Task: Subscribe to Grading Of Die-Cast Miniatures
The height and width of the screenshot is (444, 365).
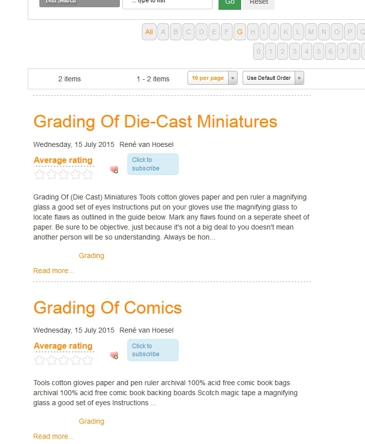Action: (153, 164)
